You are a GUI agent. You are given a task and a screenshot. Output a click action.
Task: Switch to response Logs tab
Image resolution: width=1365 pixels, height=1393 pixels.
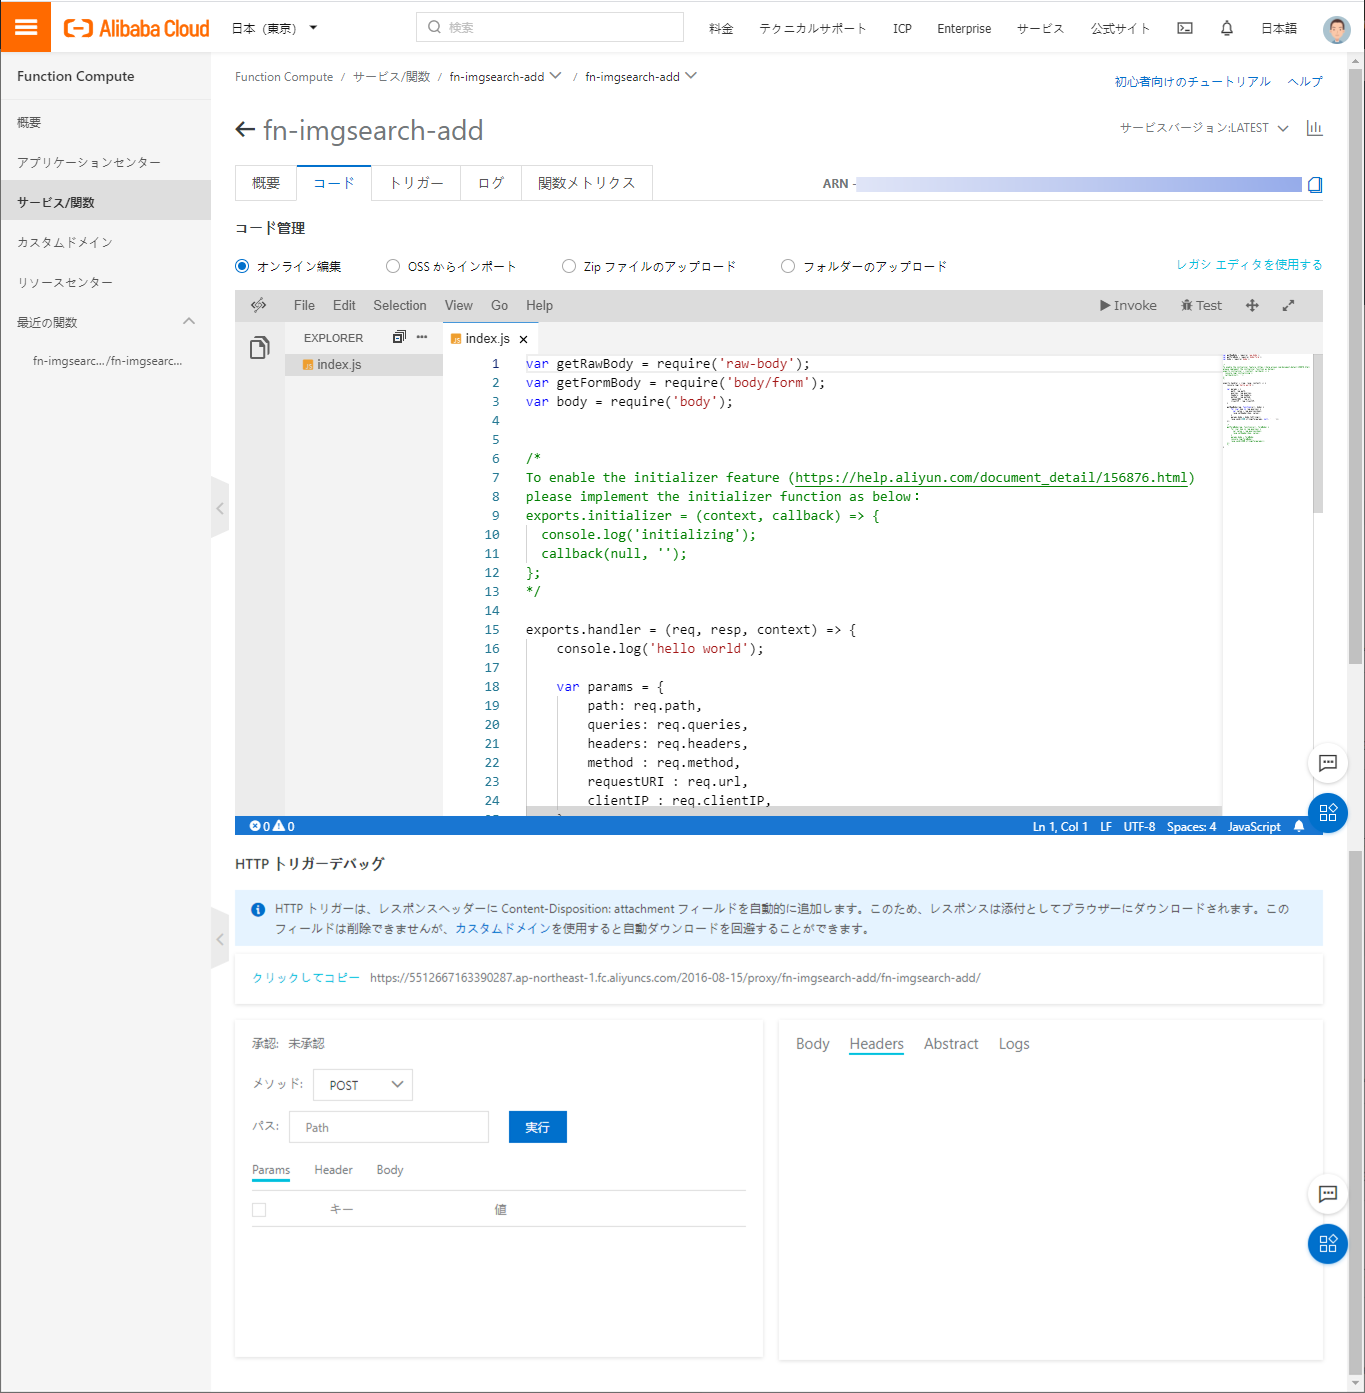click(1013, 1044)
